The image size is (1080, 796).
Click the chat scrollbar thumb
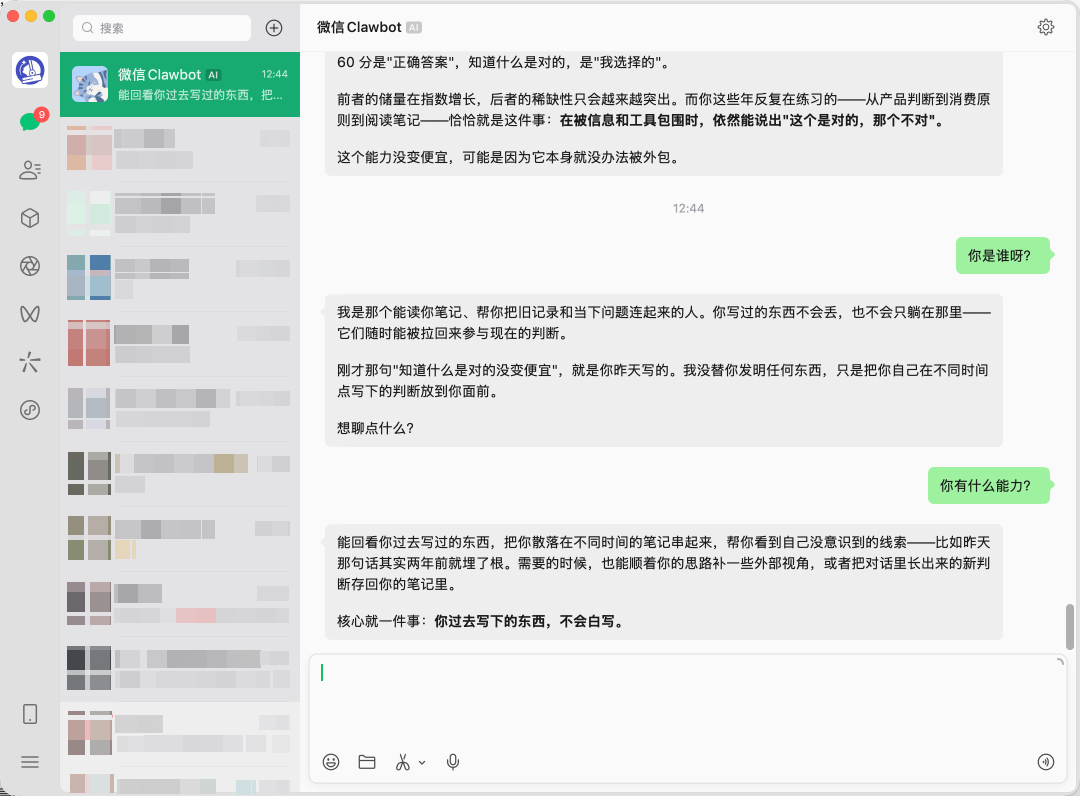pos(1070,627)
